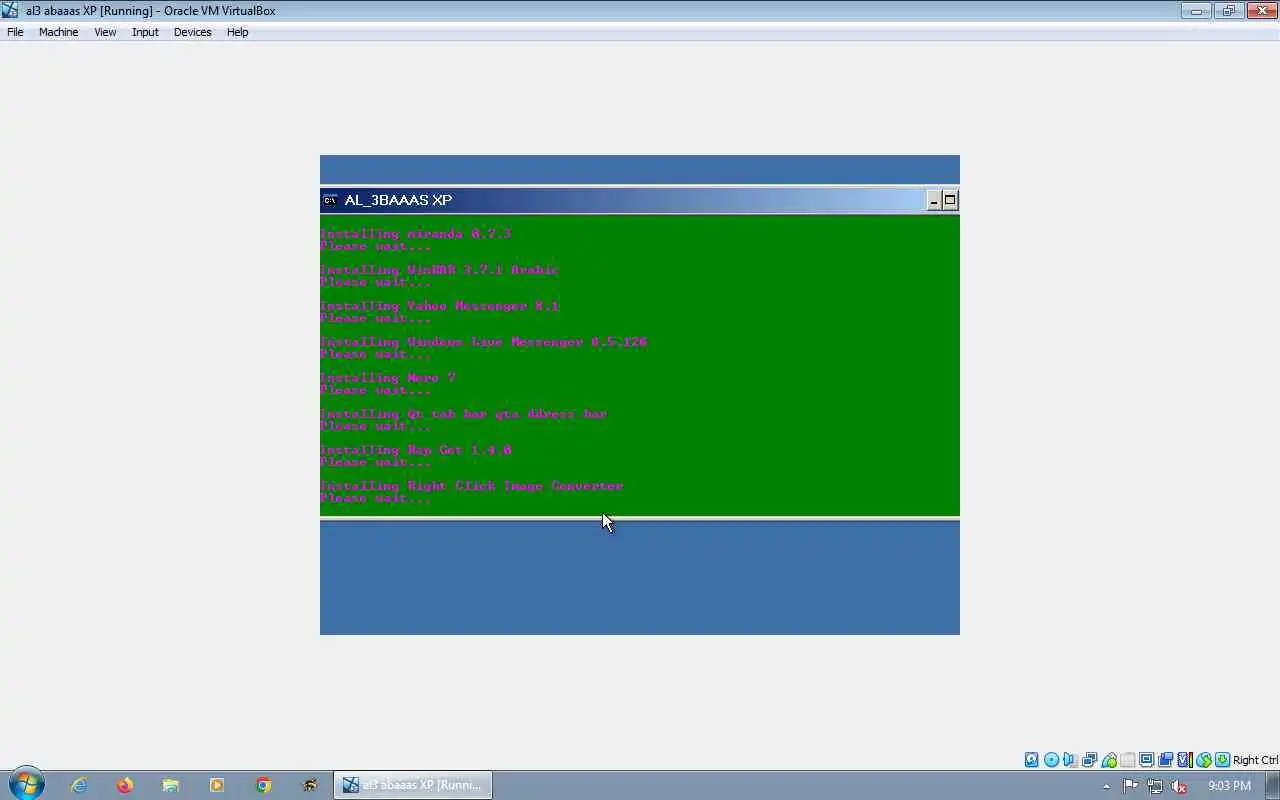Click the 'Installing Qt tab bar' line
Screen dimensions: 1280x800
[x=463, y=414]
